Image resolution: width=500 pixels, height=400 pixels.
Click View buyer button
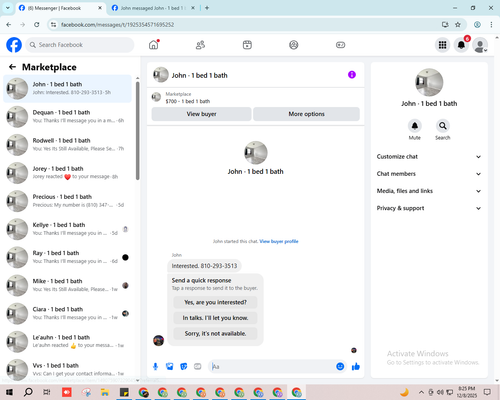coord(201,114)
